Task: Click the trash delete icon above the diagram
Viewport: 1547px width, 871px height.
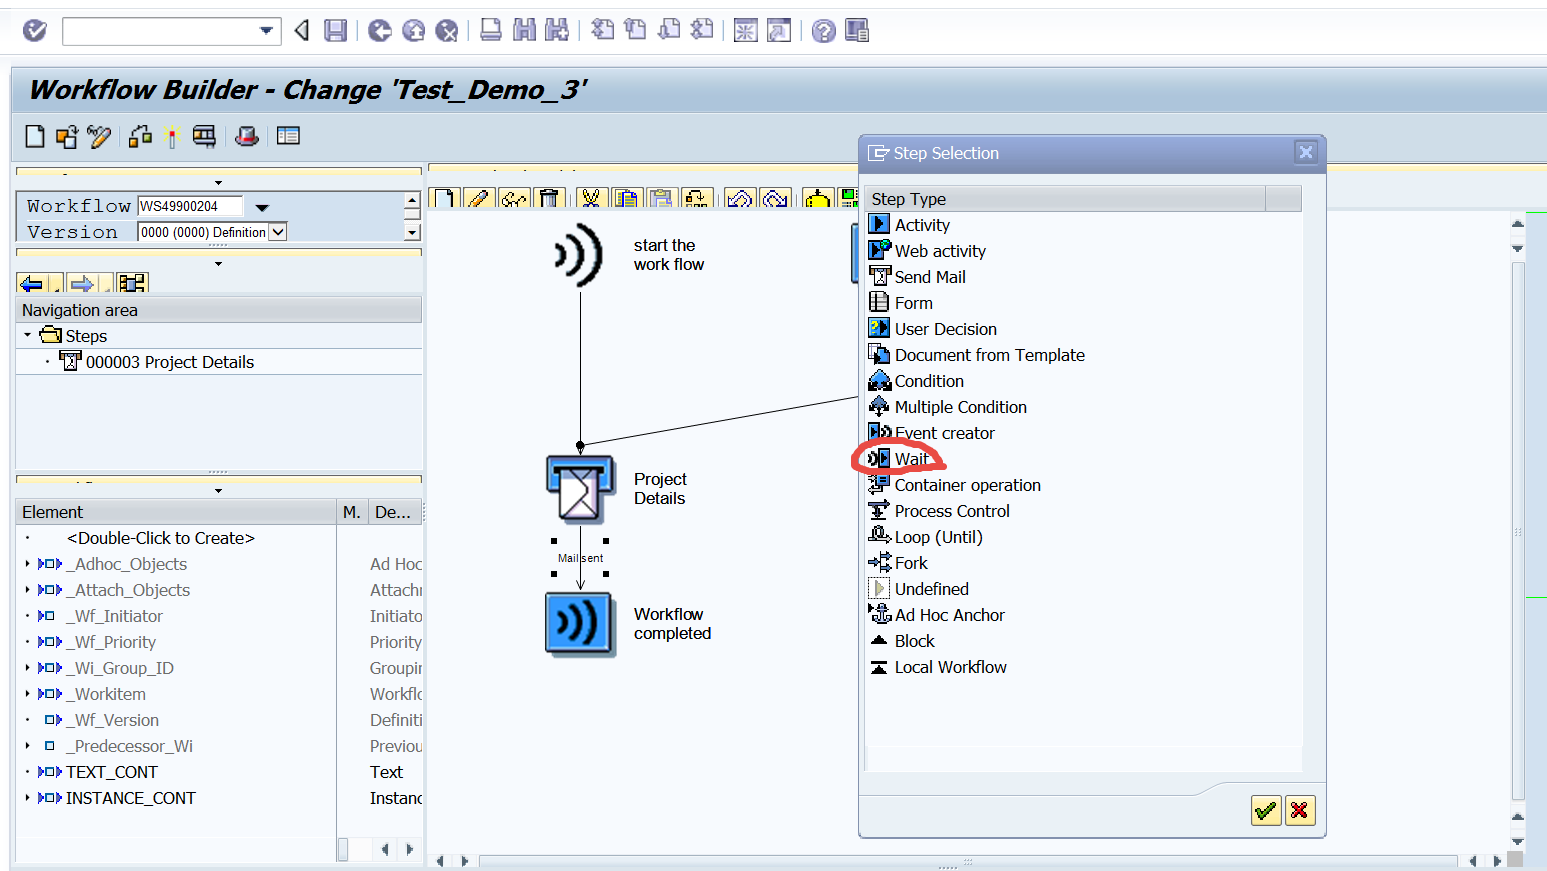Action: (550, 197)
